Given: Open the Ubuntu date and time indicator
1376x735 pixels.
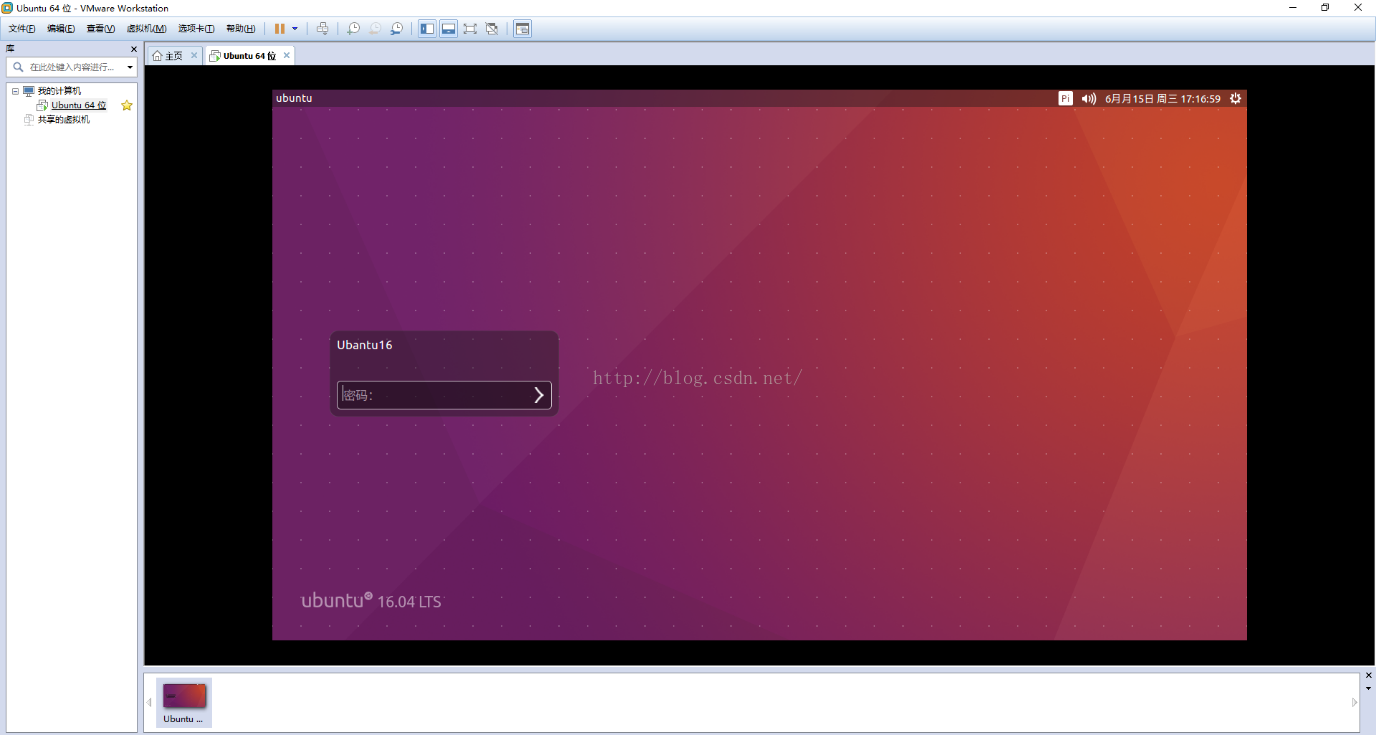Looking at the screenshot, I should 1163,99.
